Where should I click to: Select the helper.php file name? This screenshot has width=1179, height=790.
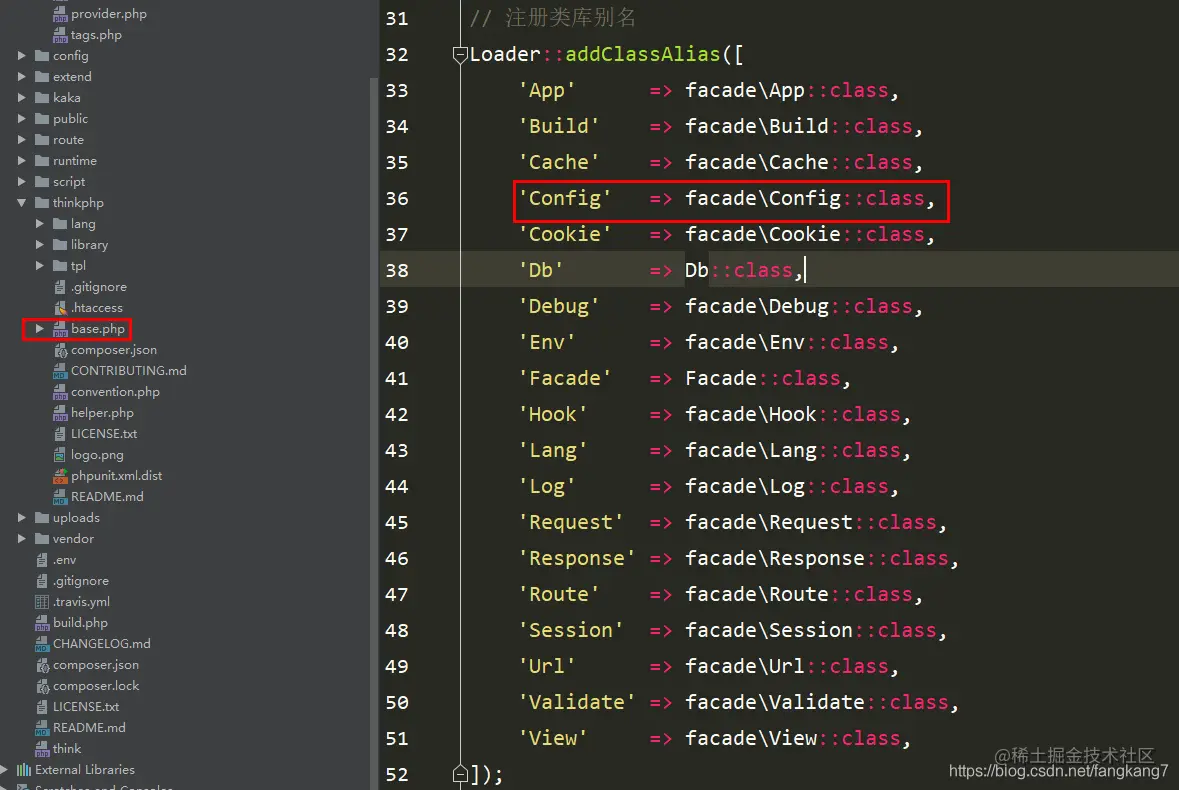[x=102, y=413]
